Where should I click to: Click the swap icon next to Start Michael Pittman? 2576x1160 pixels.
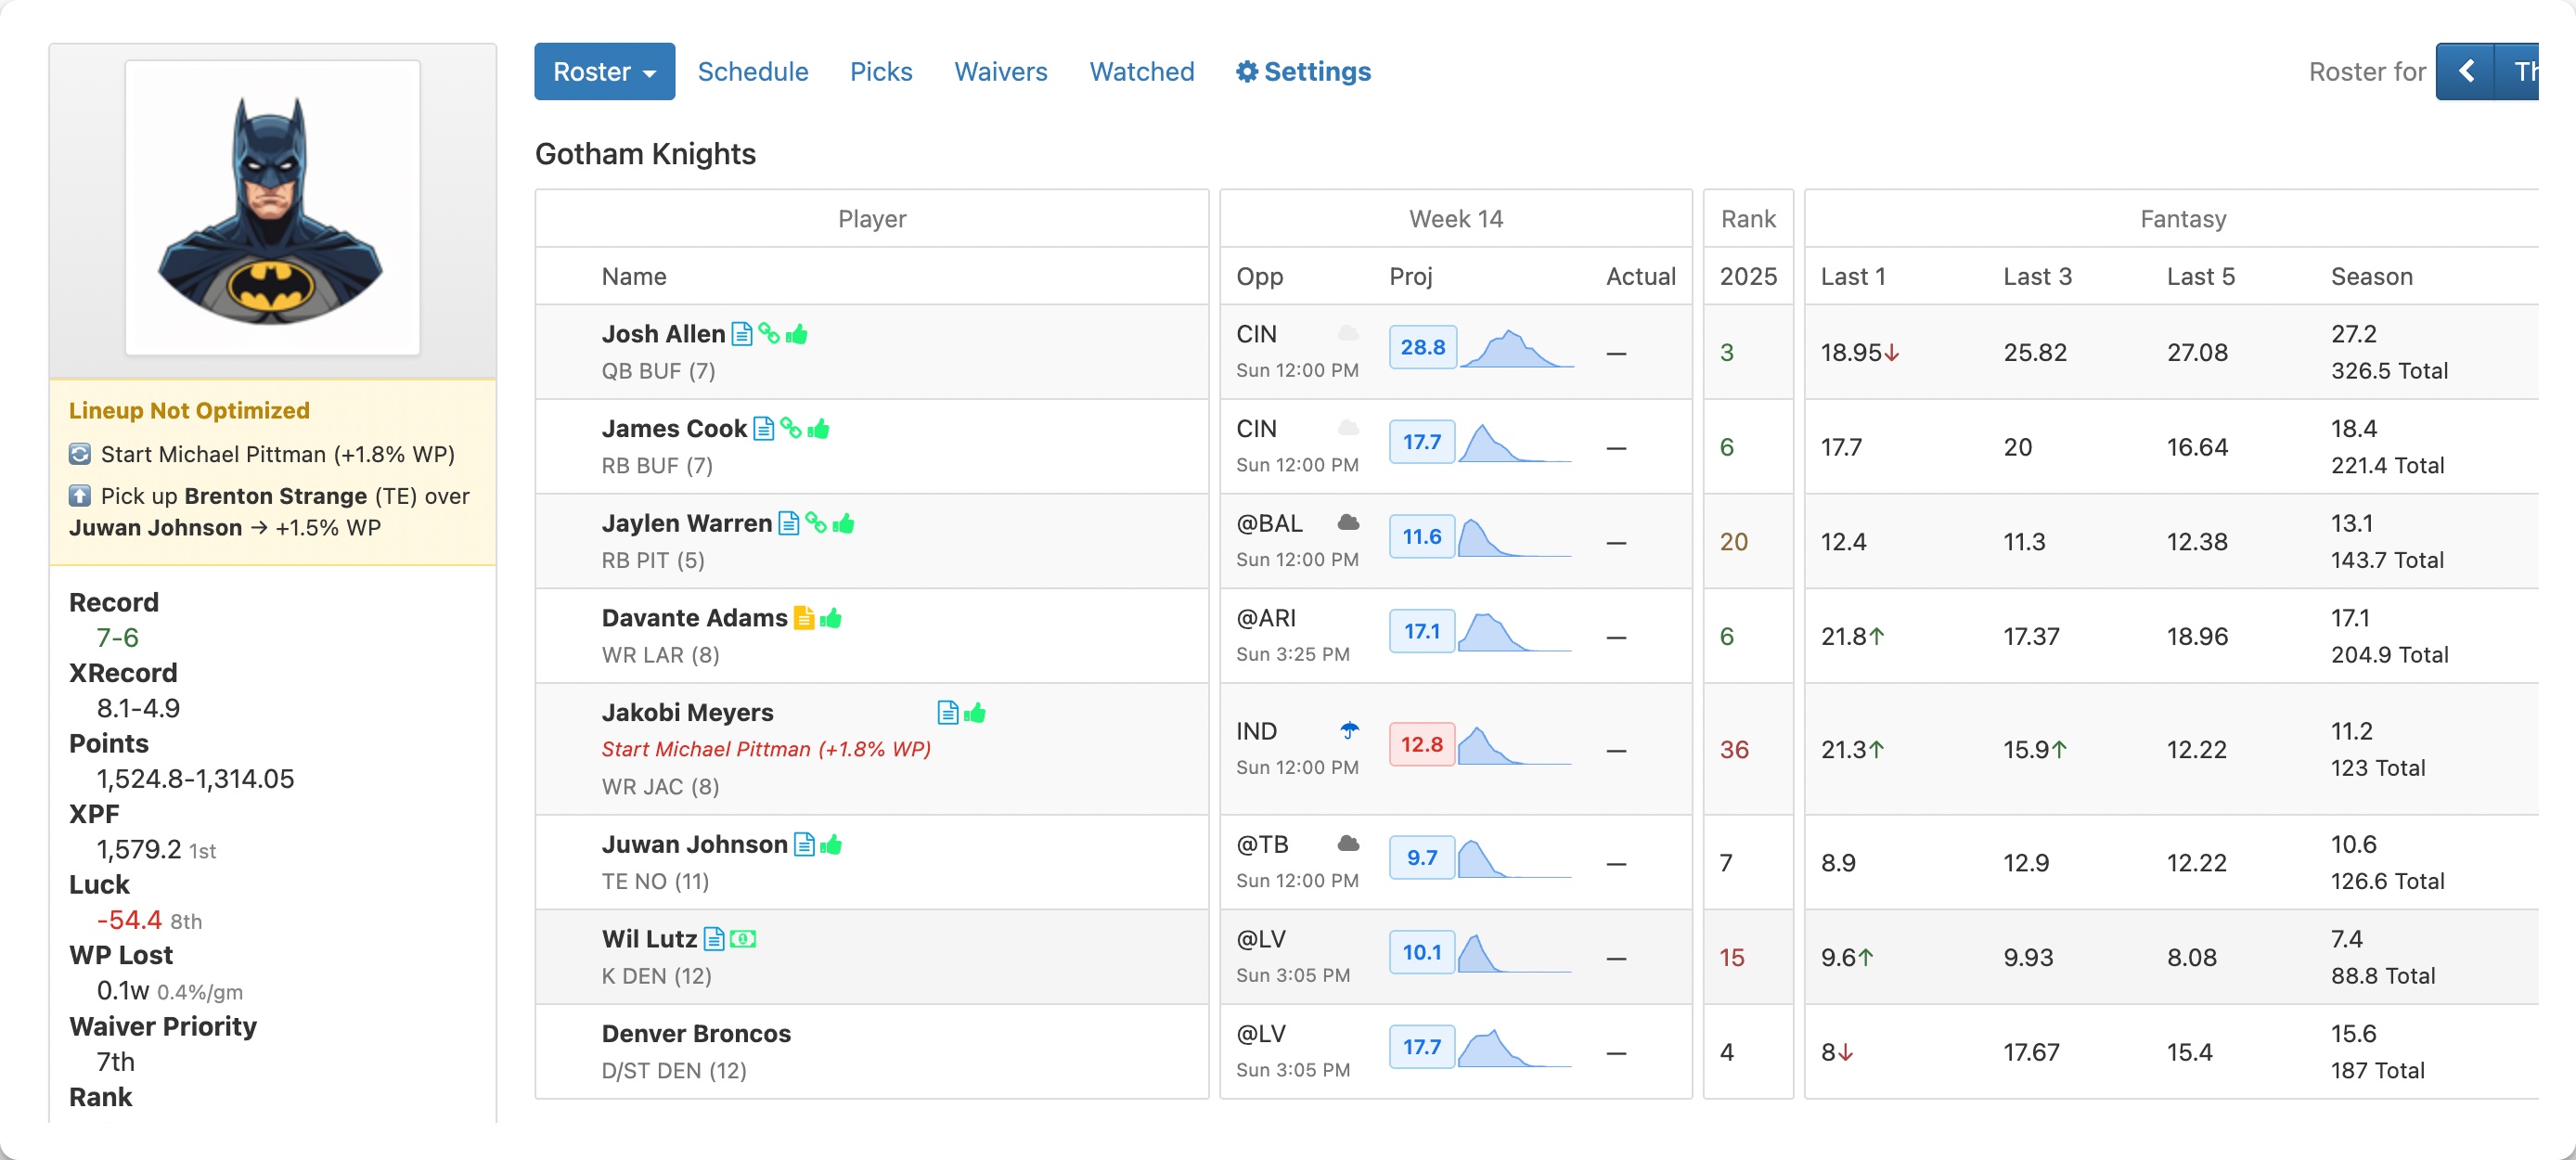[x=80, y=454]
